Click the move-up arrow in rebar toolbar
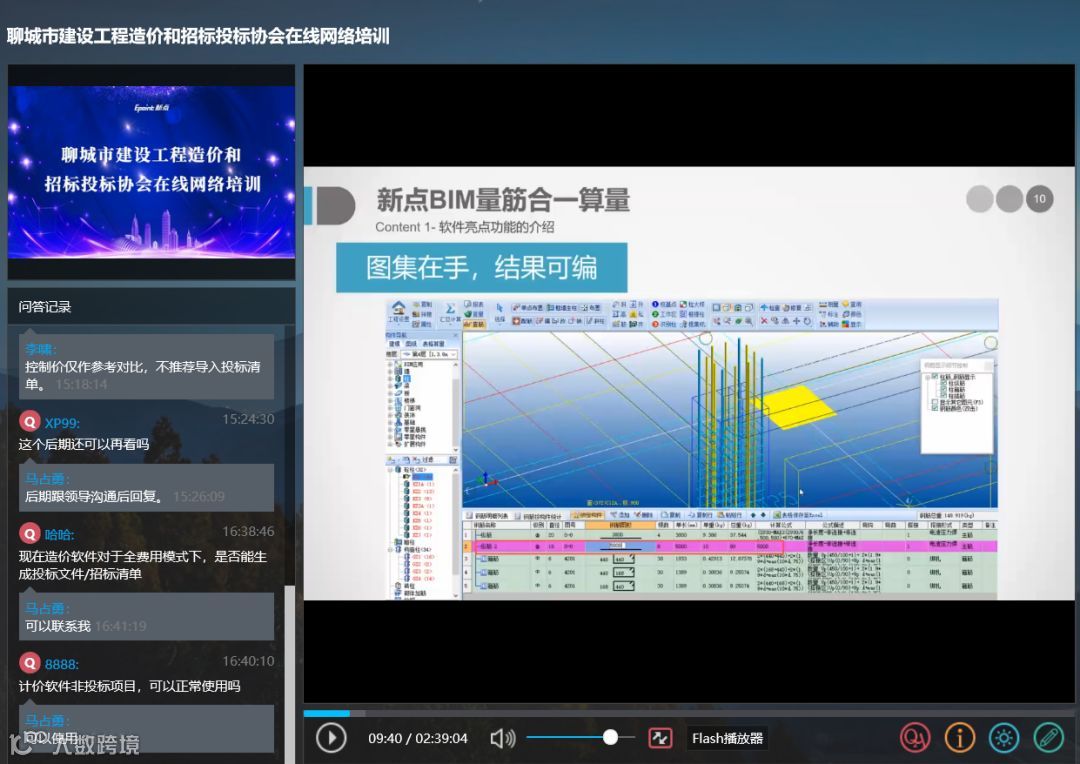Screen dimensions: 1080x764 (x=753, y=515)
